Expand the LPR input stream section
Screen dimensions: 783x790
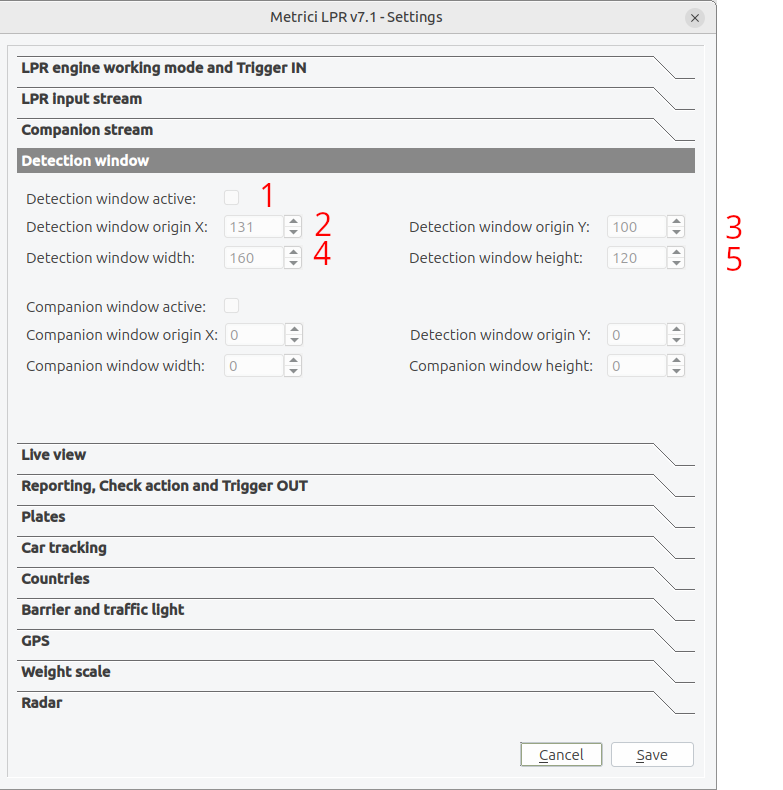point(356,99)
